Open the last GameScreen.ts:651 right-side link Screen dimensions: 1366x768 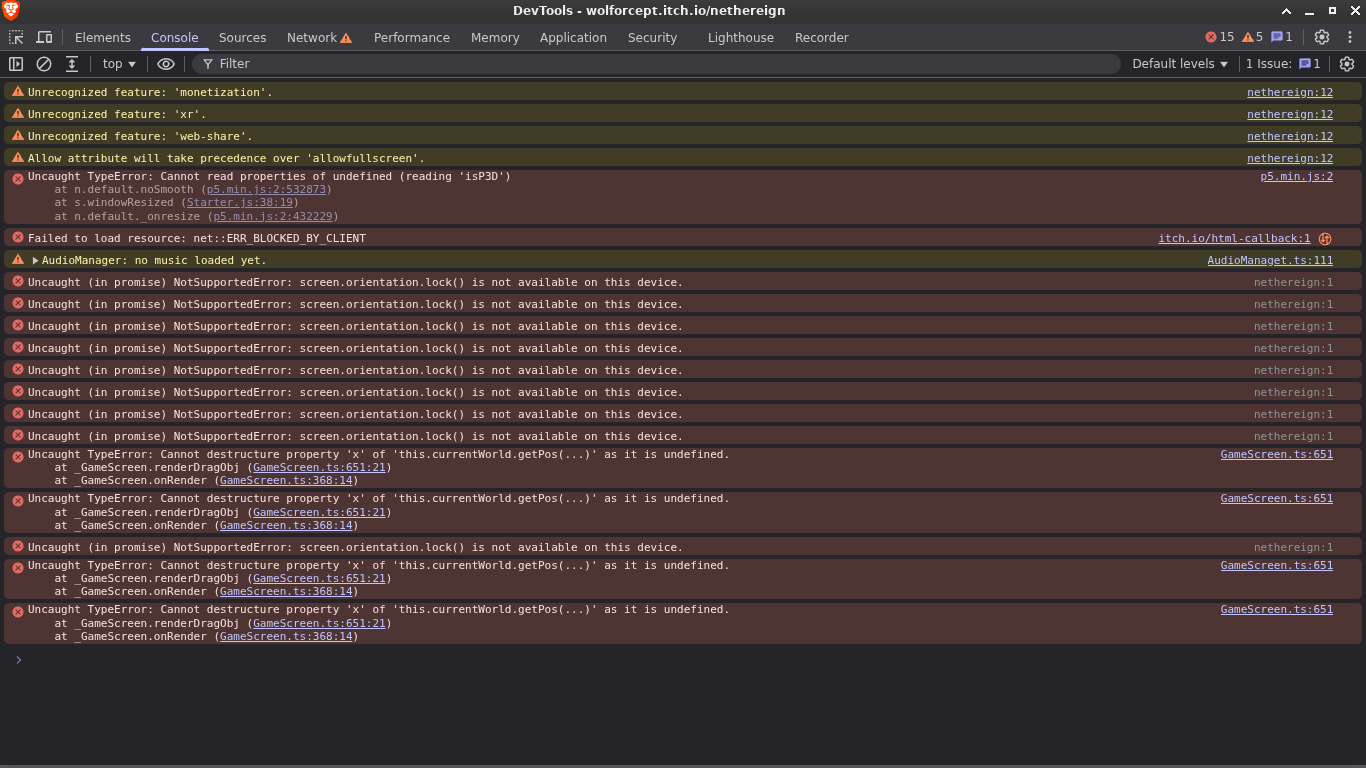[x=1277, y=609]
